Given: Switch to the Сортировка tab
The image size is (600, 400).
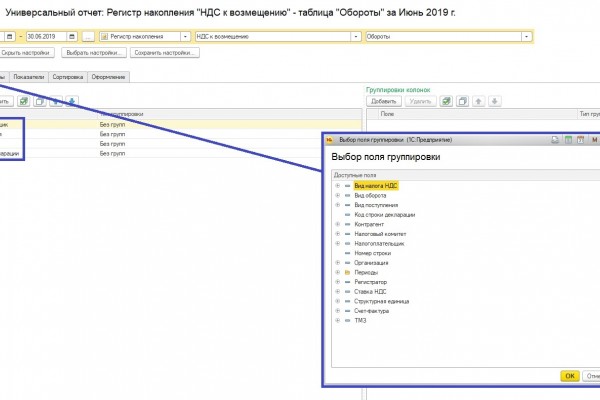Looking at the screenshot, I should click(x=68, y=77).
